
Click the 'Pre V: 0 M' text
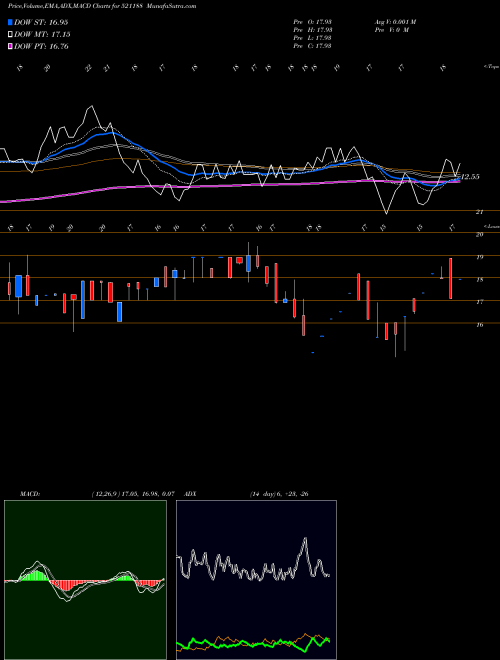(x=391, y=30)
